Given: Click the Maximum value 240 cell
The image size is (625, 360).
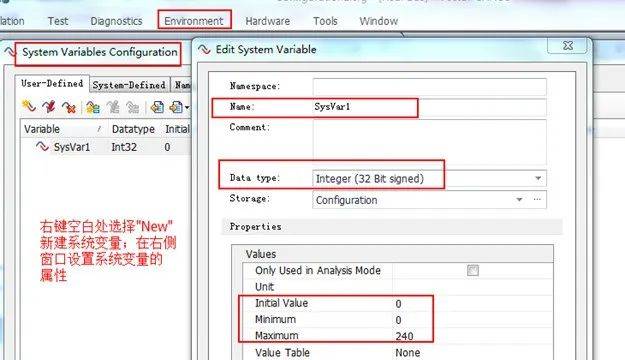Looking at the screenshot, I should [473, 336].
